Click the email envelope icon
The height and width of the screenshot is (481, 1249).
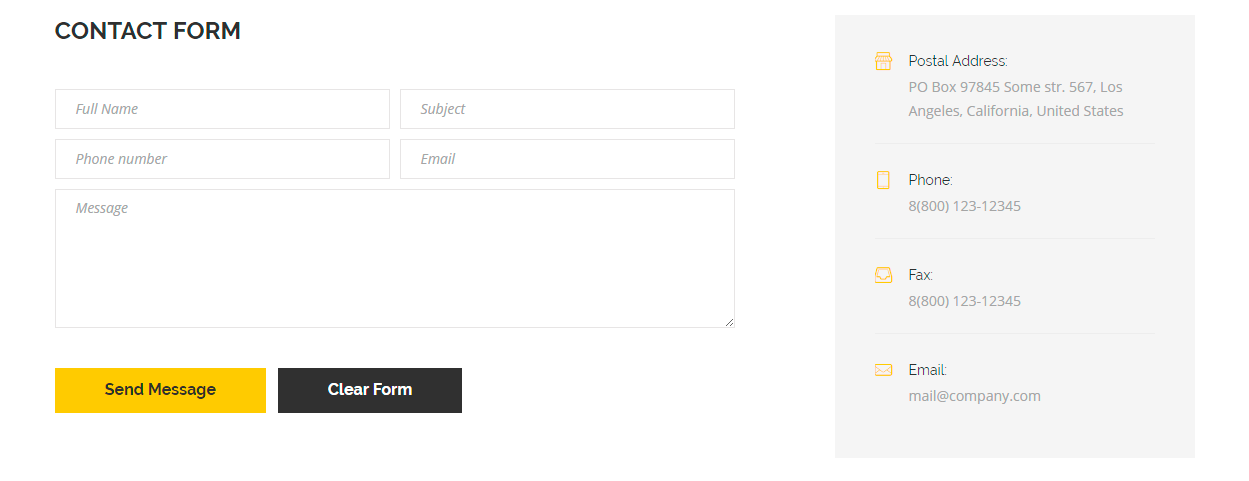pyautogui.click(x=883, y=370)
